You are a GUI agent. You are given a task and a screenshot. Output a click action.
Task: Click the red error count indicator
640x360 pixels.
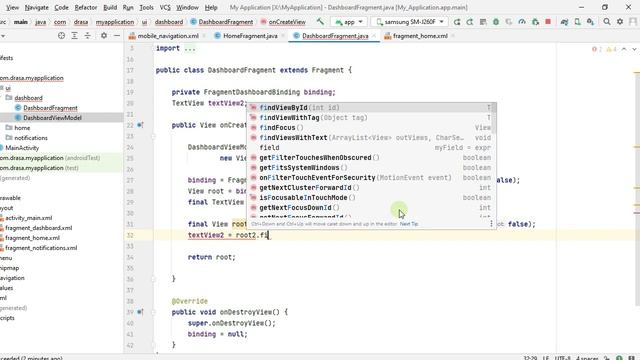pyautogui.click(x=597, y=49)
